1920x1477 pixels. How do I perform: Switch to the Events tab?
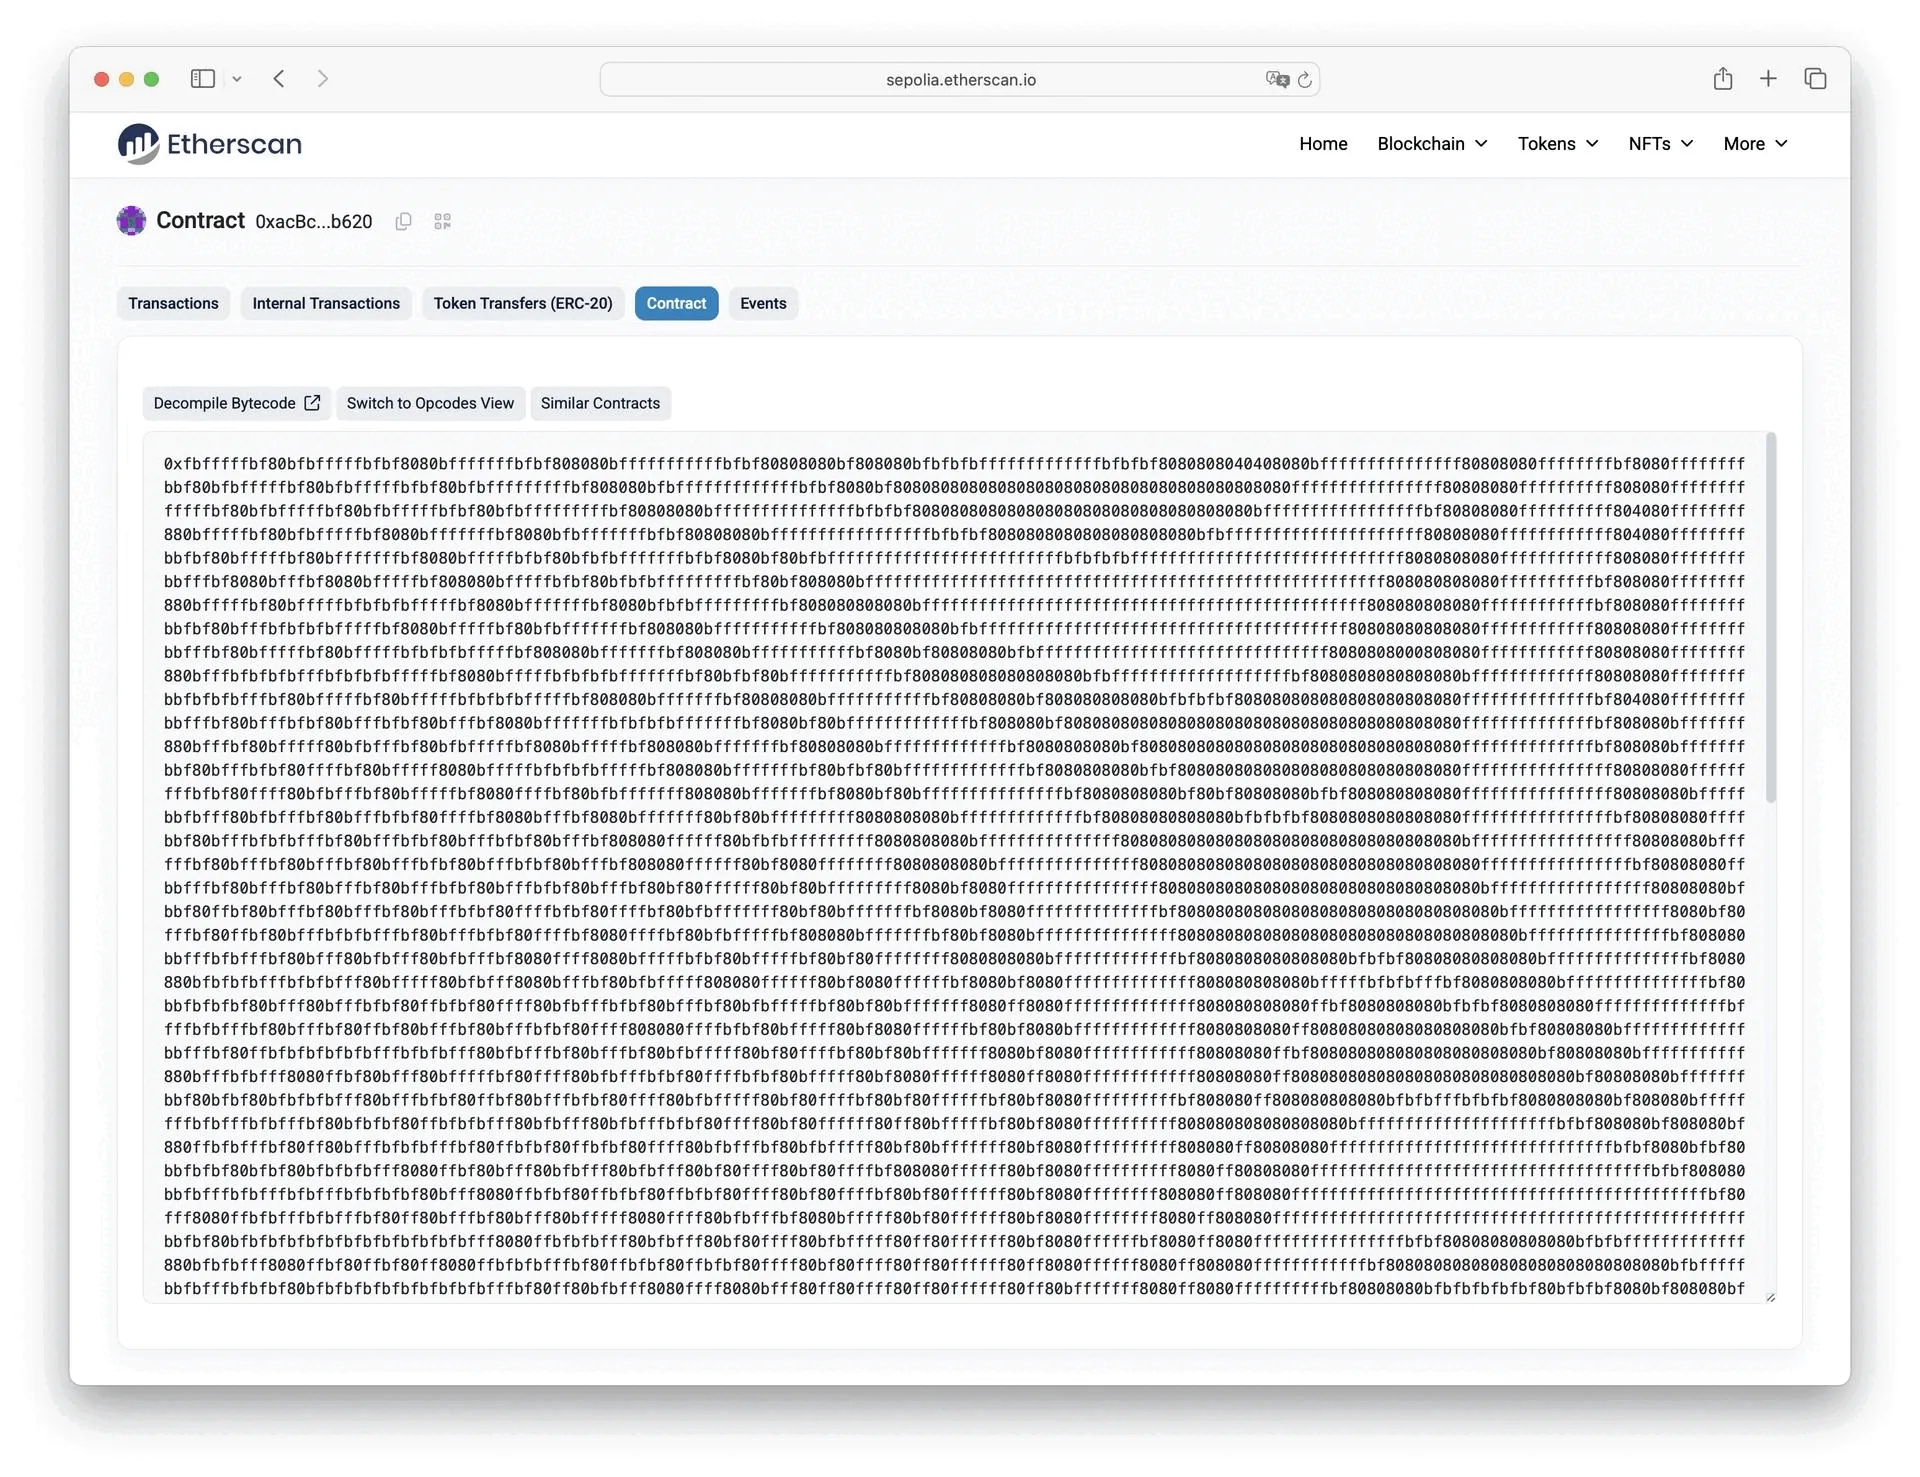tap(763, 304)
